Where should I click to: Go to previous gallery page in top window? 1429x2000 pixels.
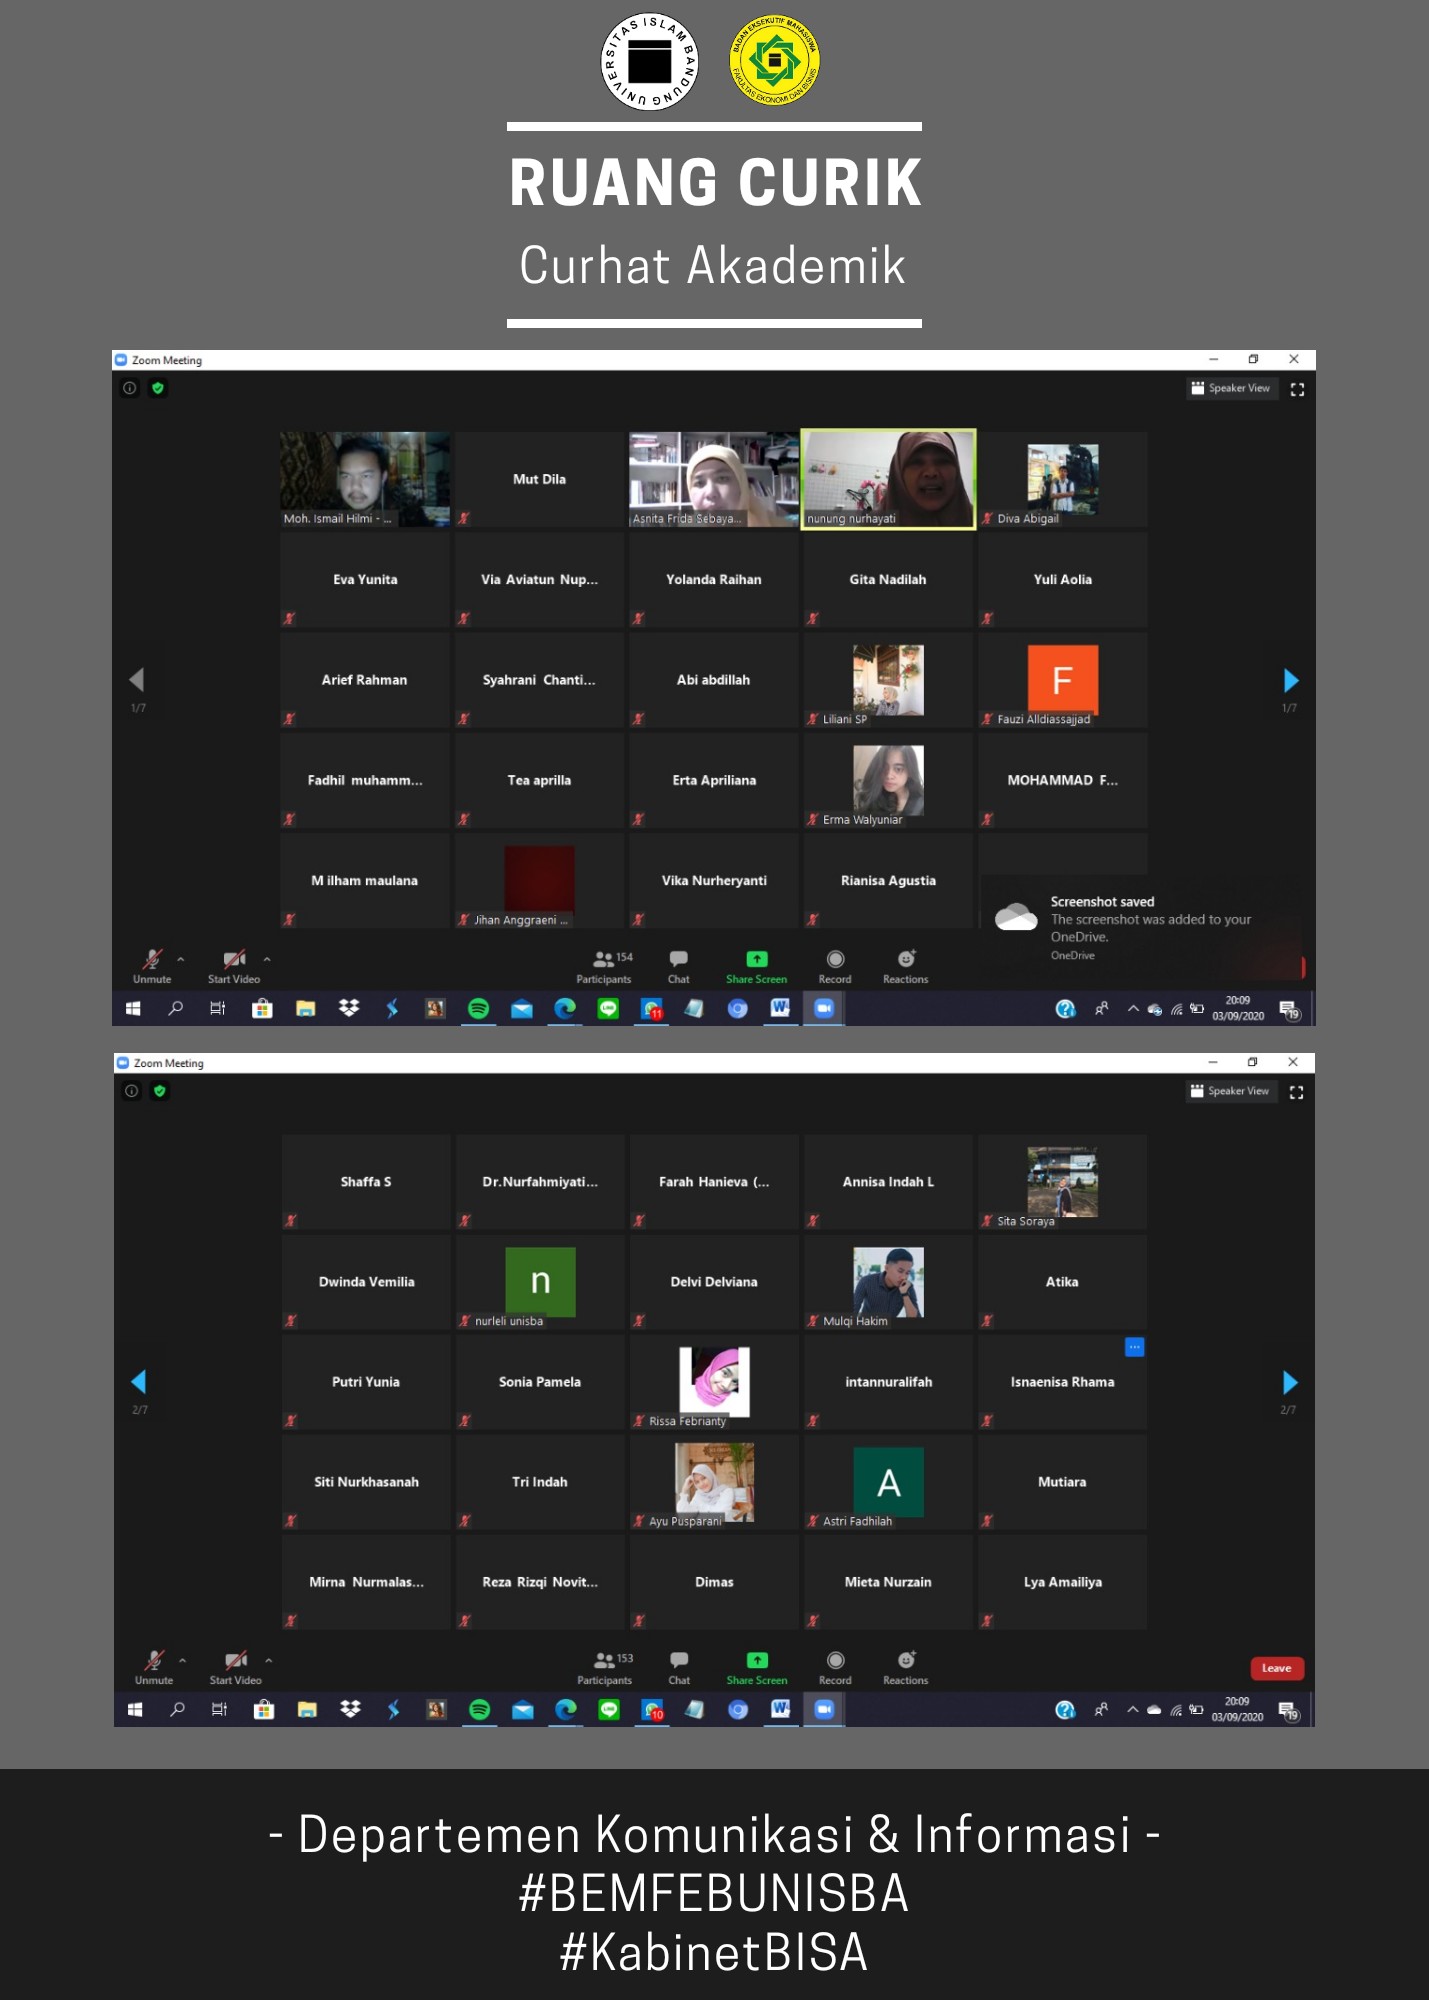[137, 680]
